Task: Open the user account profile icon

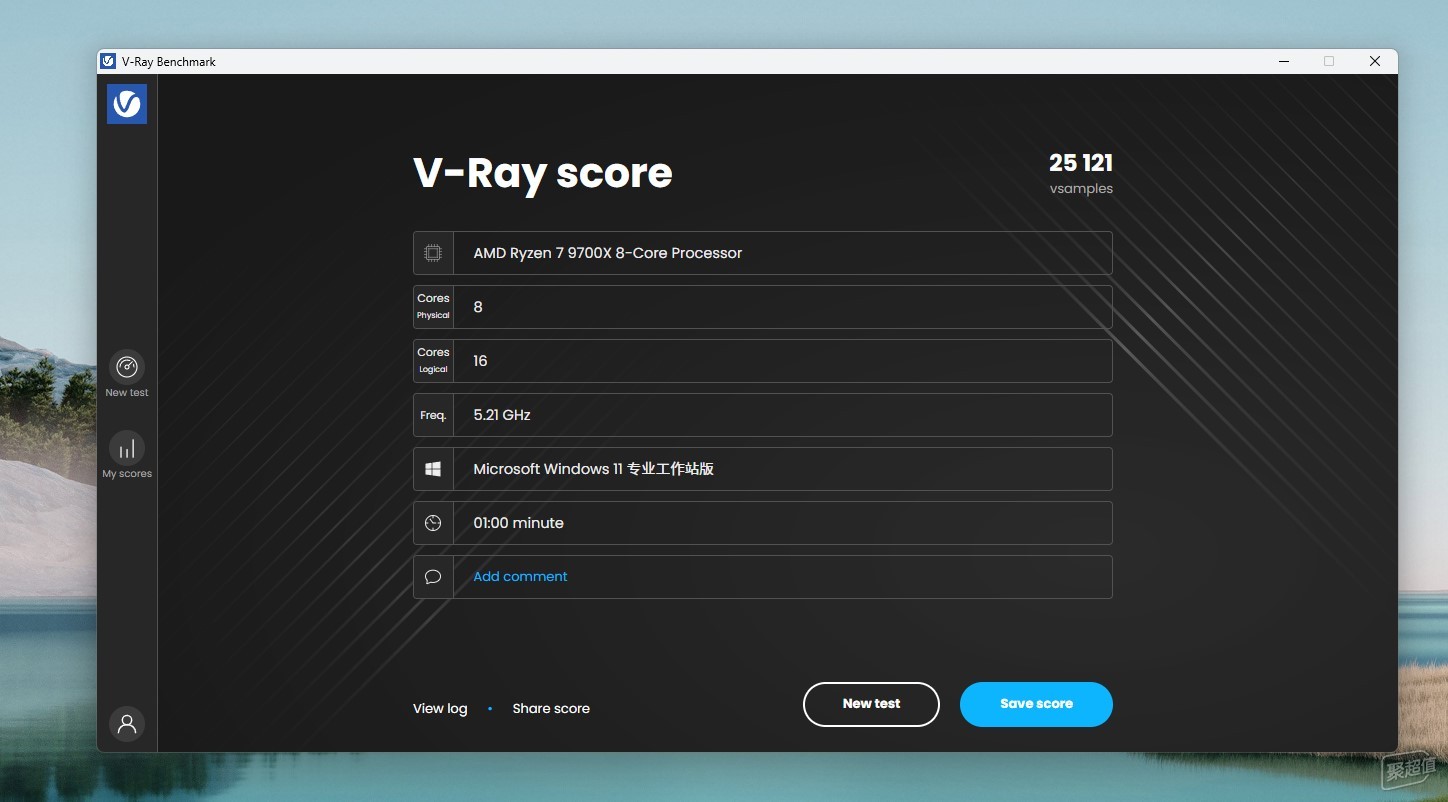Action: 127,724
